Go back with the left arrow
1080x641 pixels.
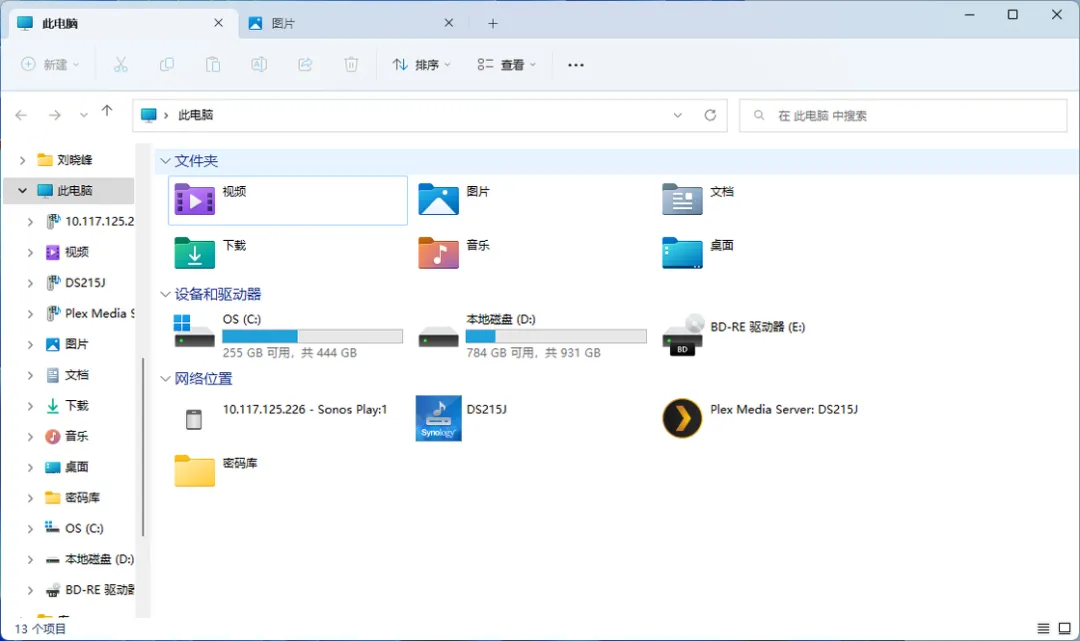pos(21,115)
